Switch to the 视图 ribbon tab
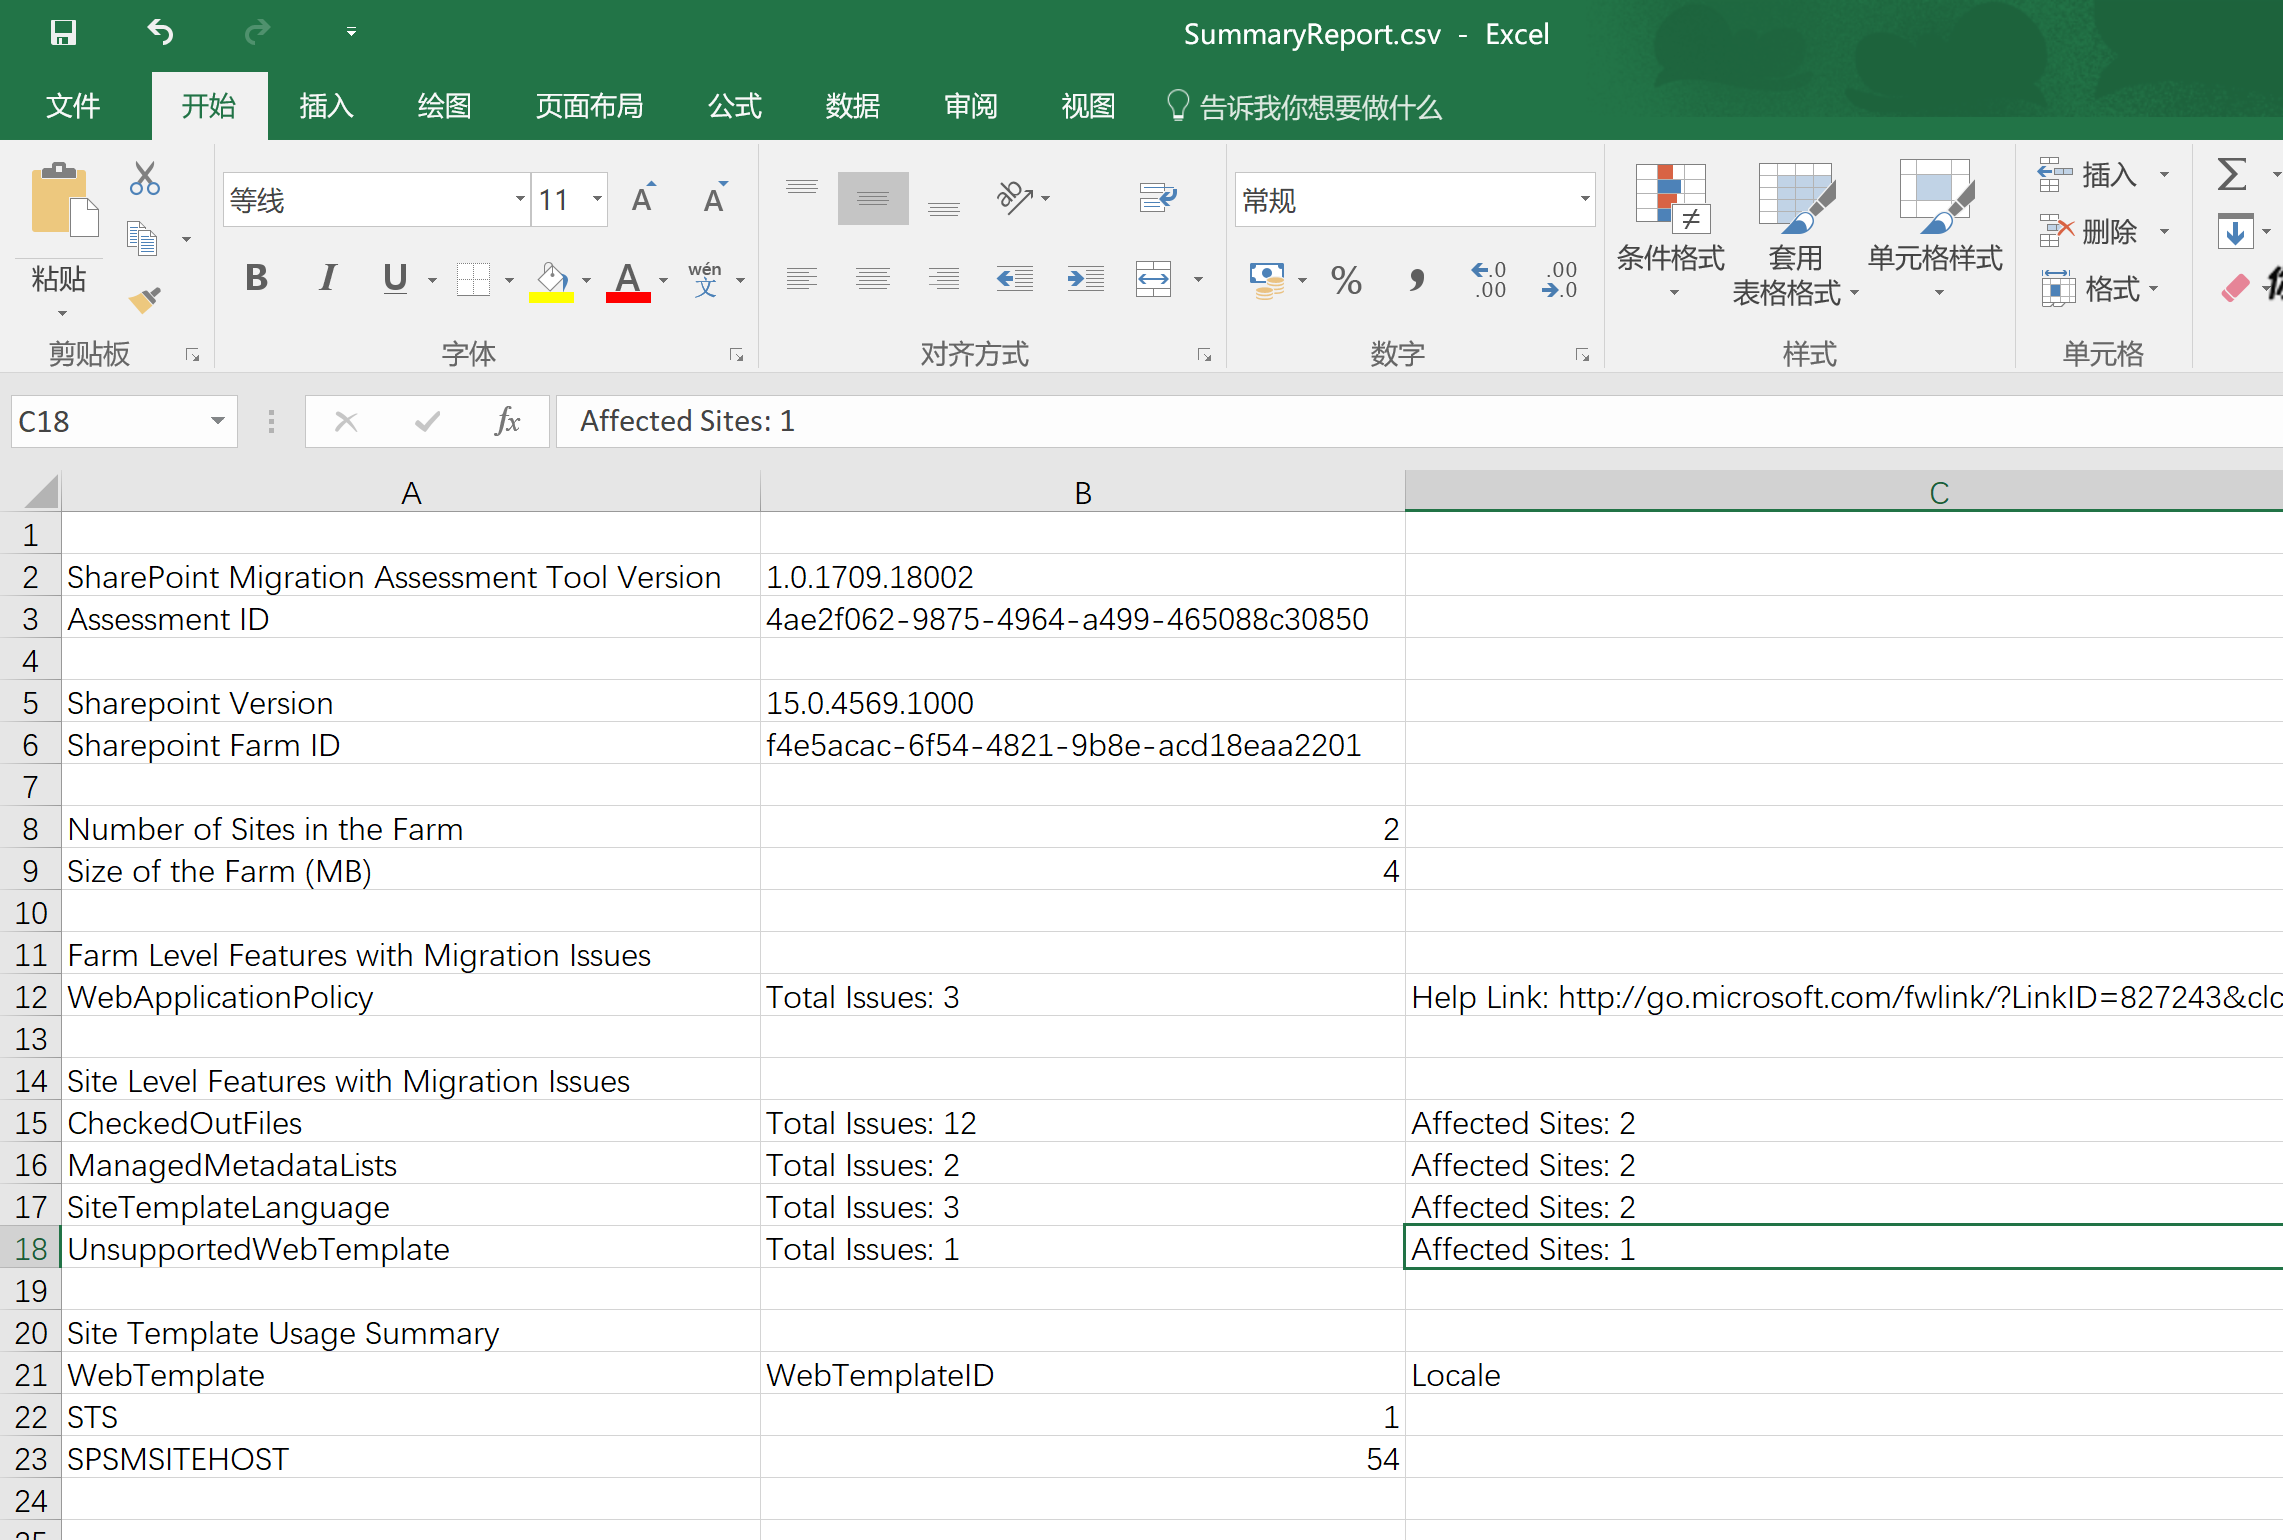Viewport: 2283px width, 1540px height. (1088, 106)
